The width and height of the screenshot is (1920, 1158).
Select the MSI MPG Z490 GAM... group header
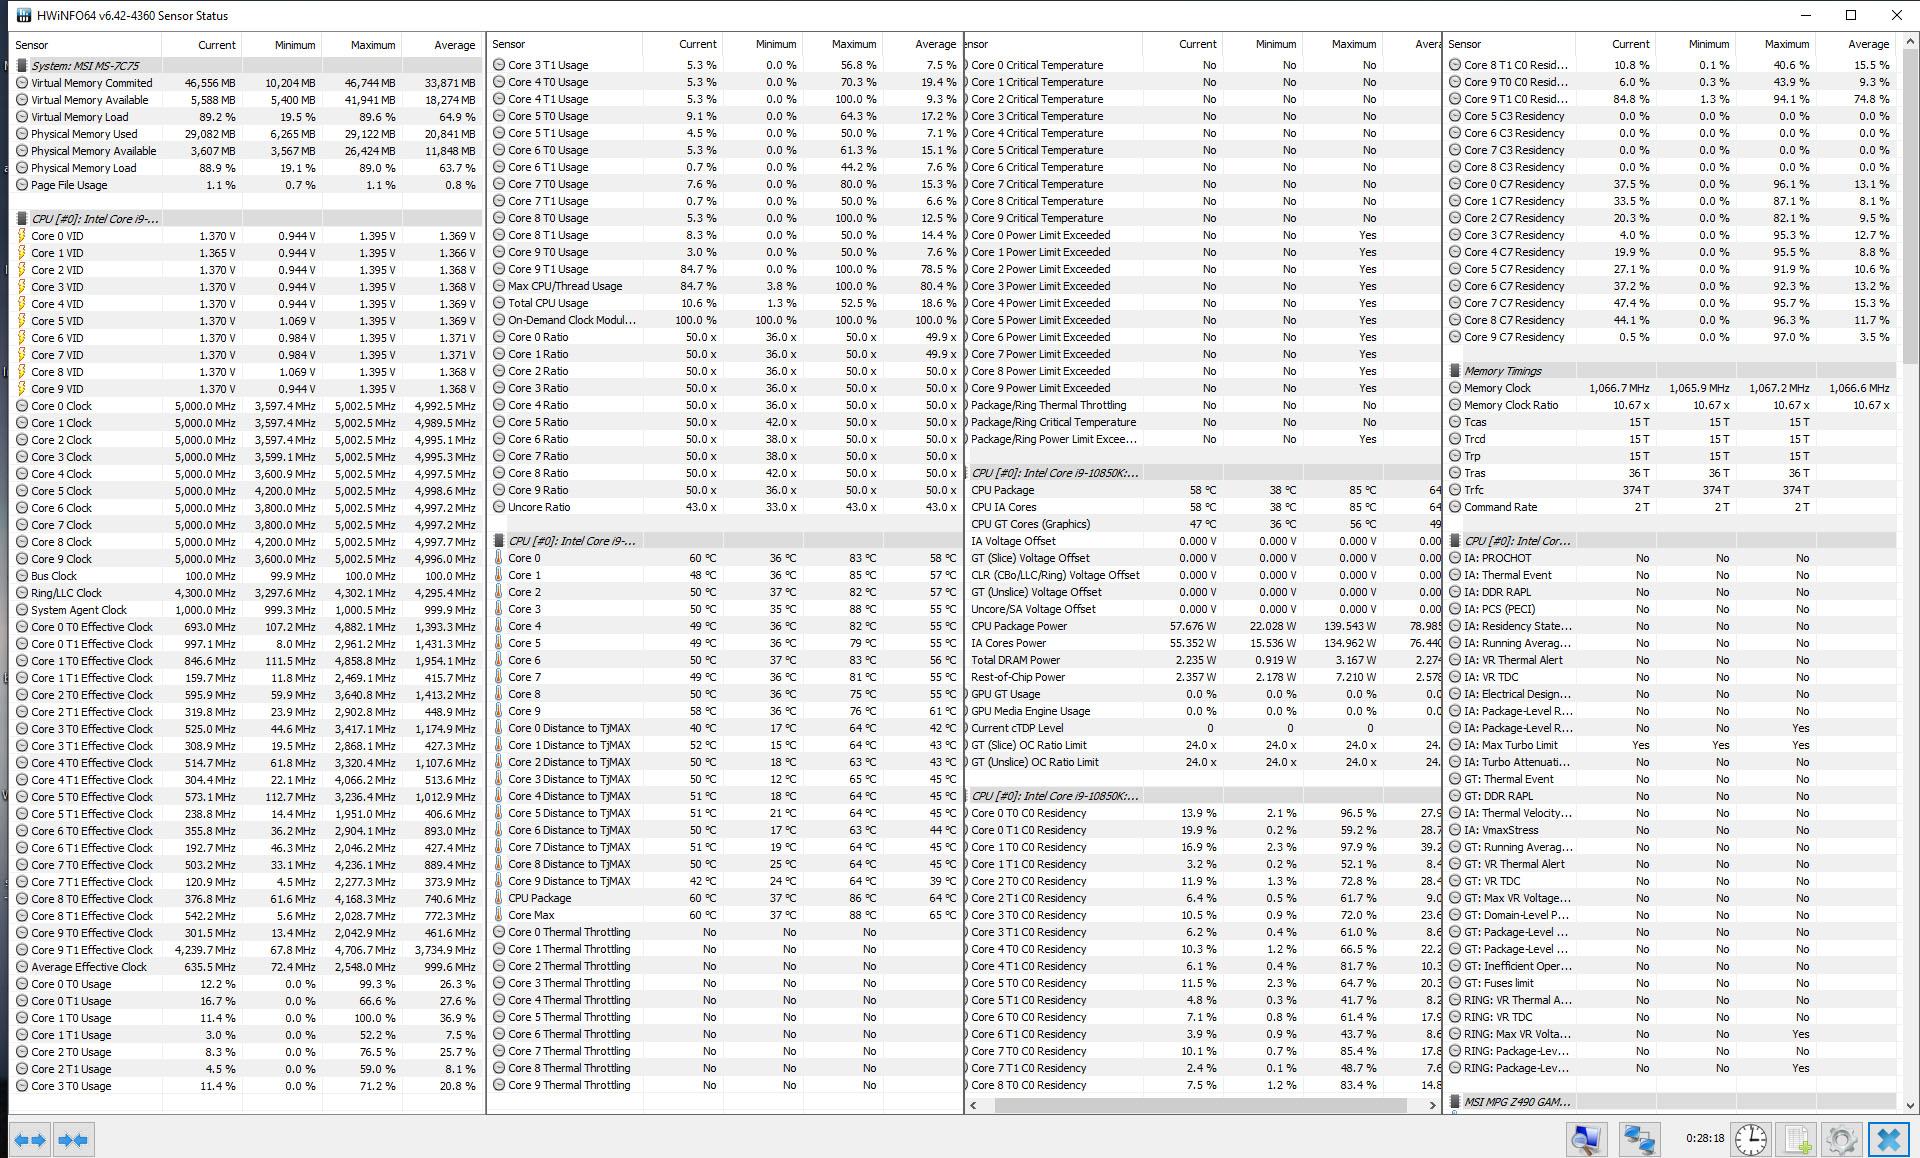click(1672, 1102)
